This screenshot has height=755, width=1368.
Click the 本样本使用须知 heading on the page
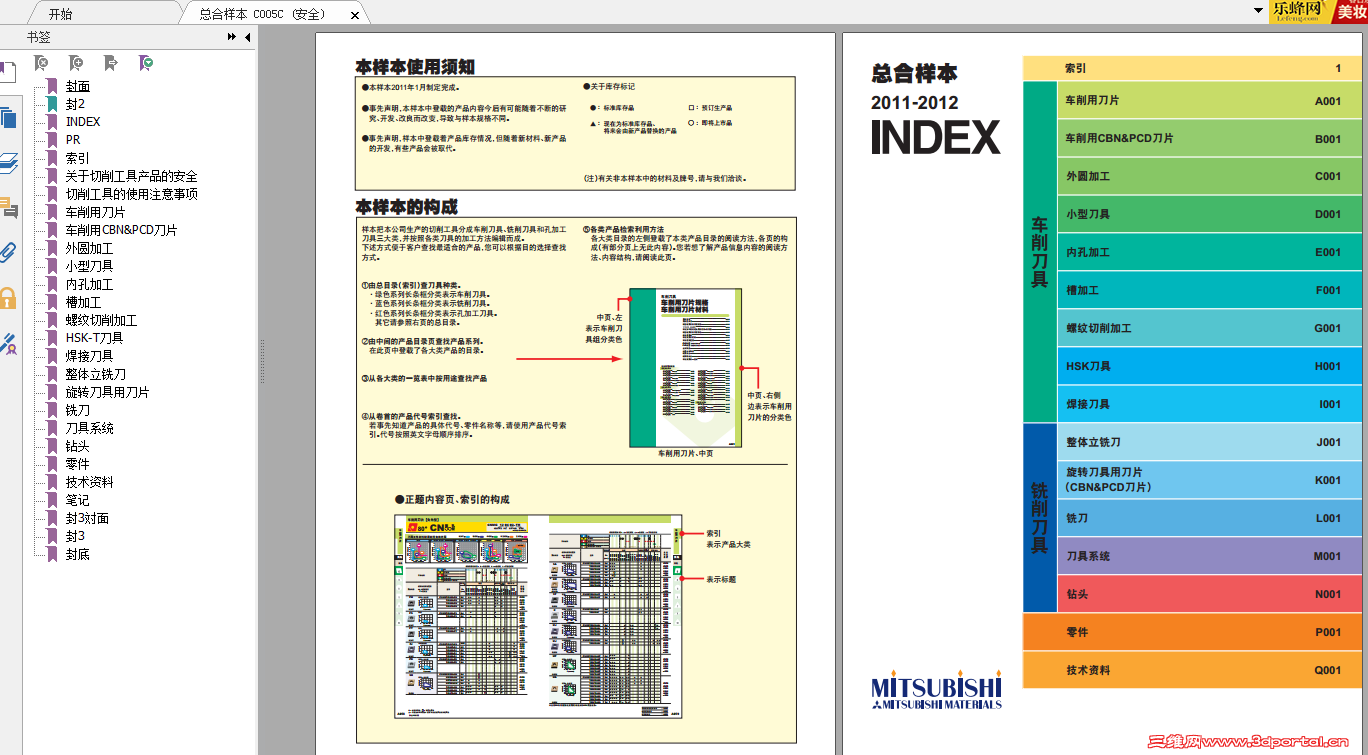coord(415,67)
